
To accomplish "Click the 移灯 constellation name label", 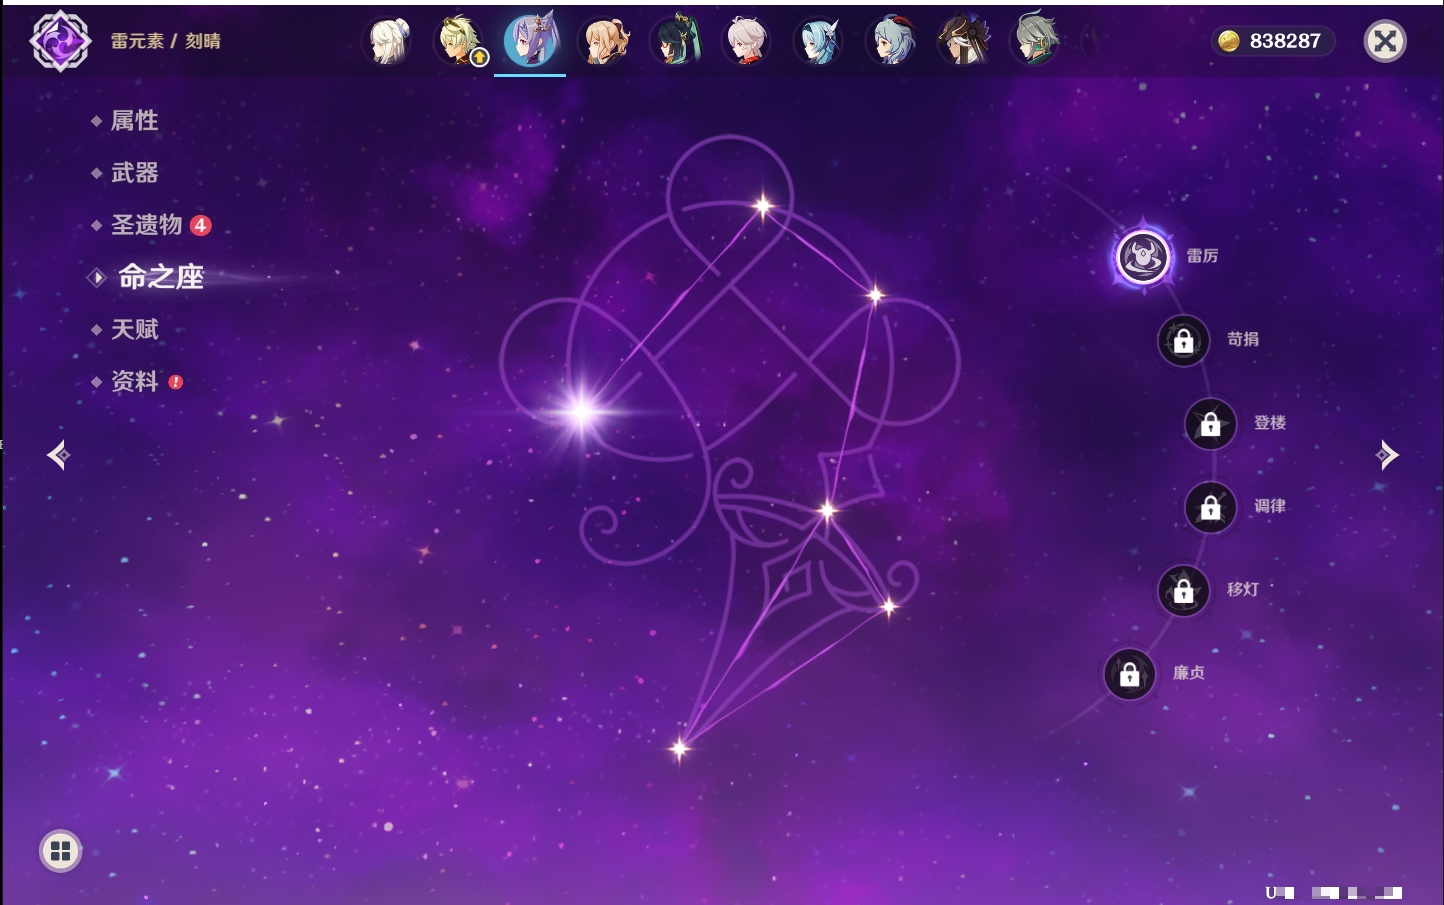I will (1243, 589).
